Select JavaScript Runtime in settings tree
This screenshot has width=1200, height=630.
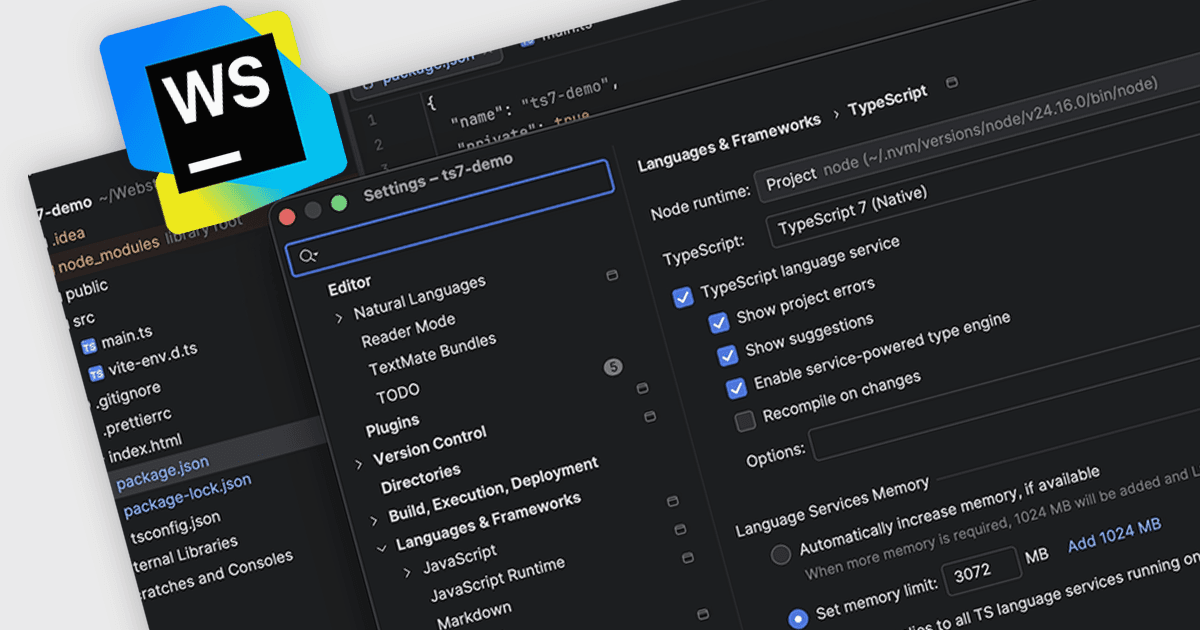pyautogui.click(x=497, y=579)
